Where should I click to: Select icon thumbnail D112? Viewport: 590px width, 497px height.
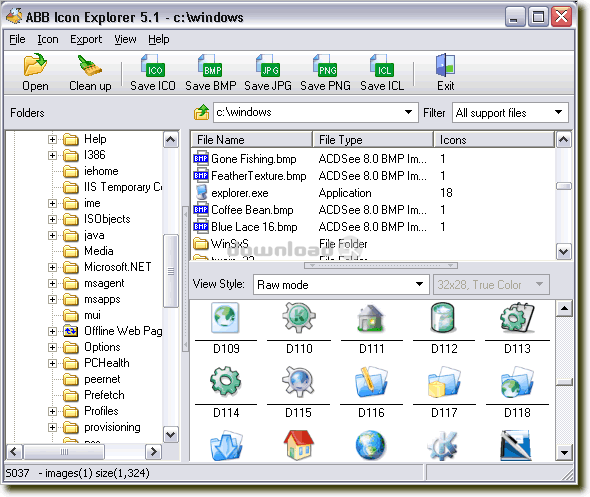click(x=443, y=318)
